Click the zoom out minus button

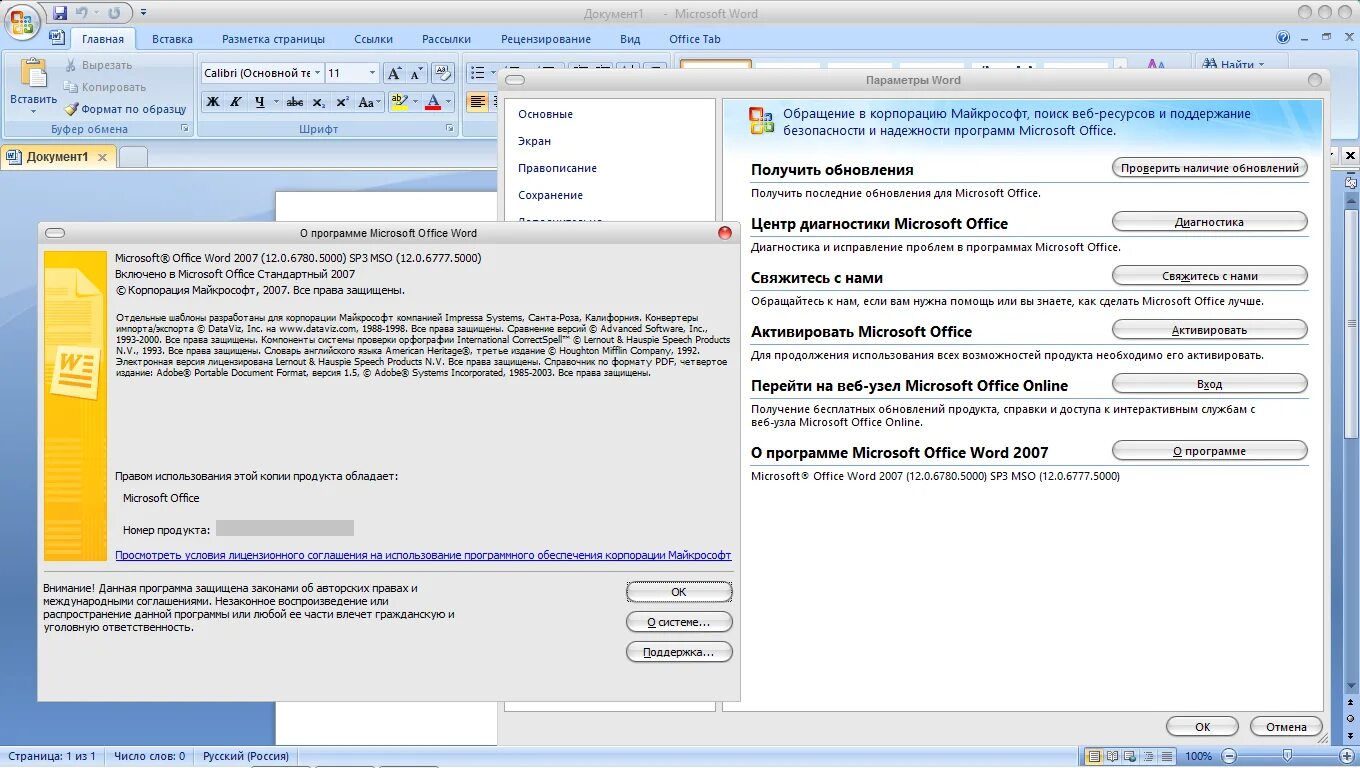(1229, 756)
